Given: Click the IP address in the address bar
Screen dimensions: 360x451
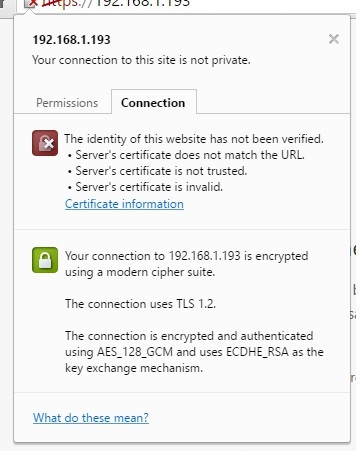Looking at the screenshot, I should coord(143,3).
